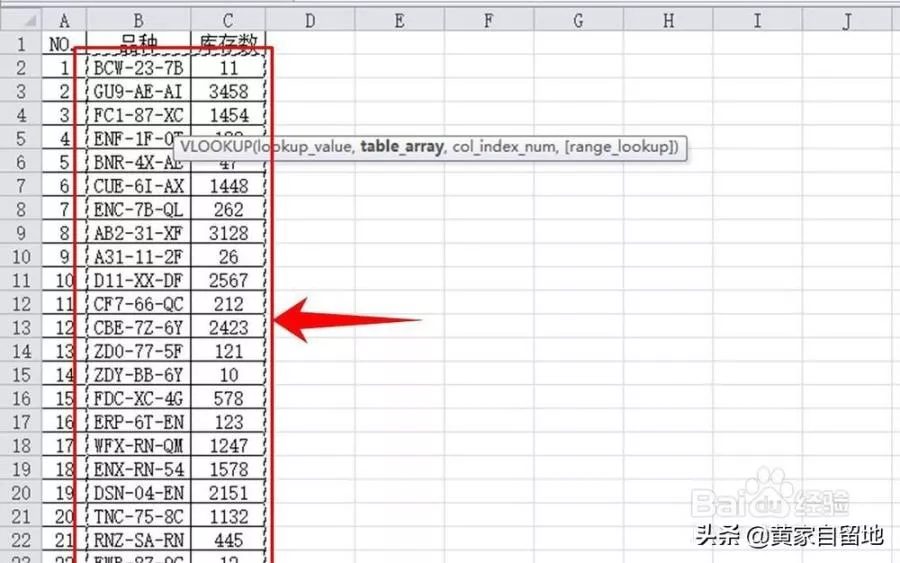Select cell containing BCW-23-7B
Viewport: 900px width, 563px height.
click(x=138, y=68)
